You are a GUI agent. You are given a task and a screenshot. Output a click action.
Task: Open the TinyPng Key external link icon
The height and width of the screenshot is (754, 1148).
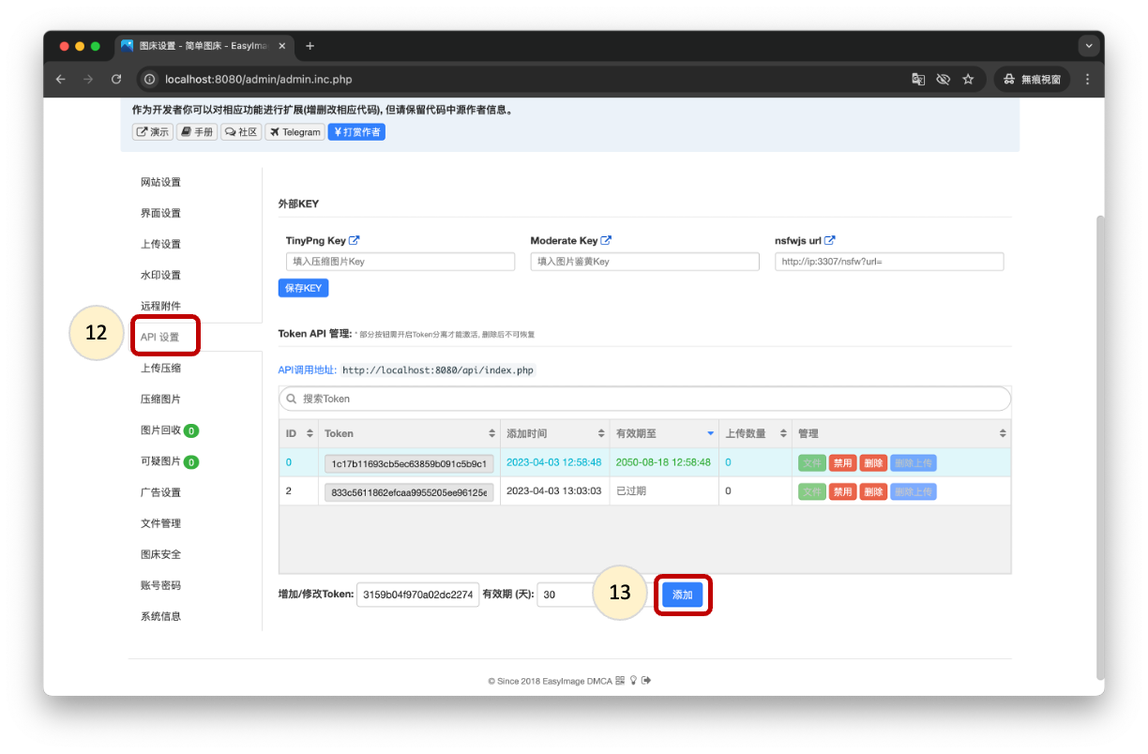354,240
